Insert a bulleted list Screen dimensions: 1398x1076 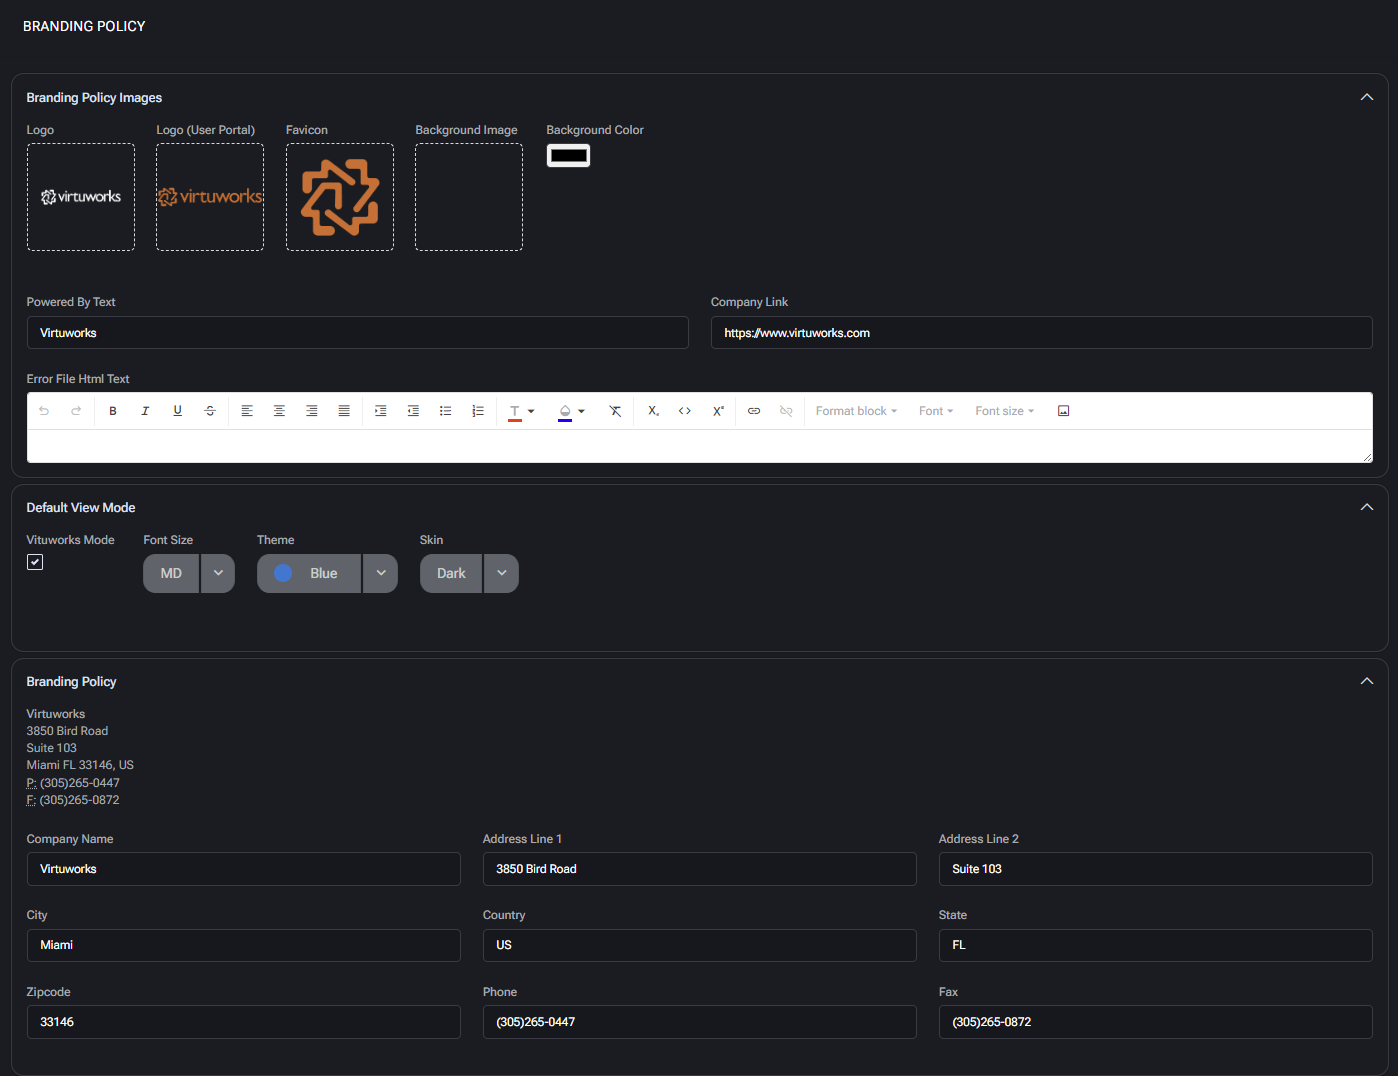(x=446, y=411)
